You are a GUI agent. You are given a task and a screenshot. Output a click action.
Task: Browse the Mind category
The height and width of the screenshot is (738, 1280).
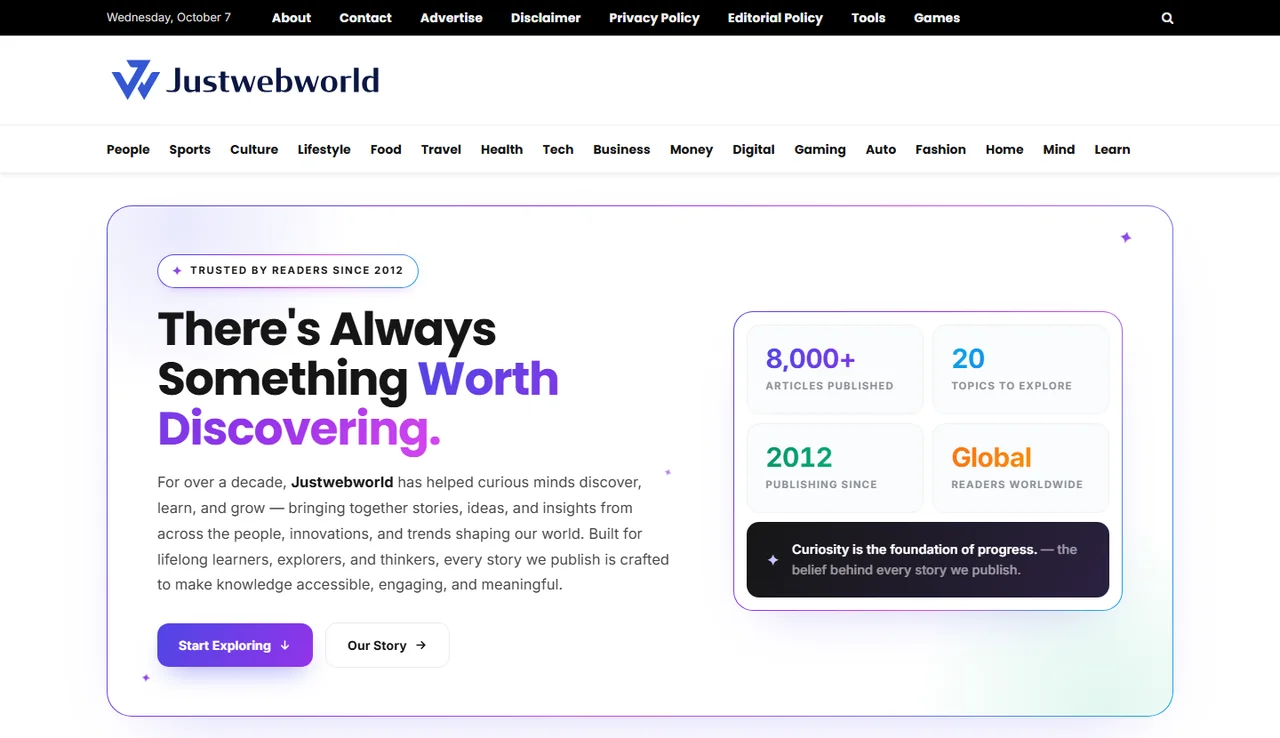coord(1058,150)
